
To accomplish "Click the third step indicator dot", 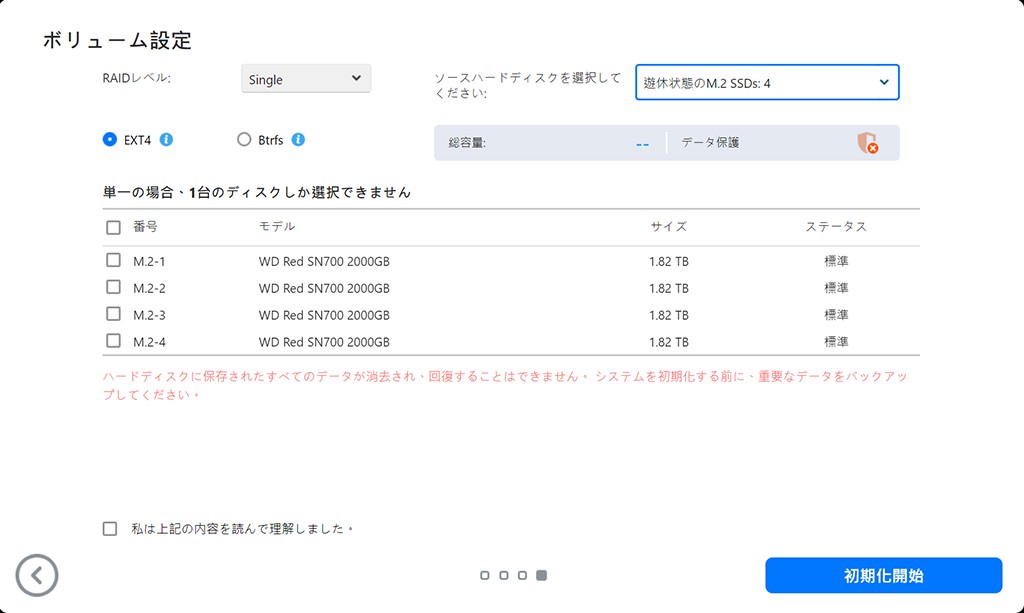I will (523, 576).
